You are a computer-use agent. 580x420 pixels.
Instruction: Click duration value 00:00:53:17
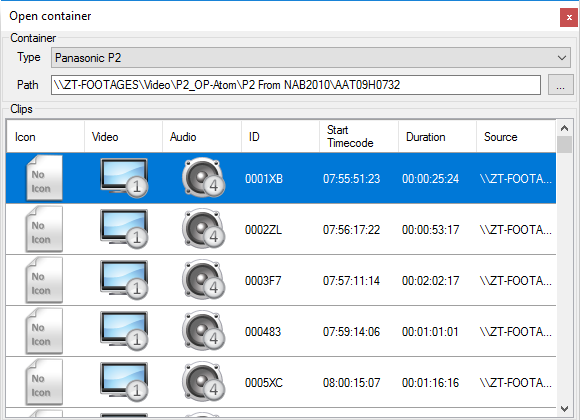pyautogui.click(x=431, y=230)
